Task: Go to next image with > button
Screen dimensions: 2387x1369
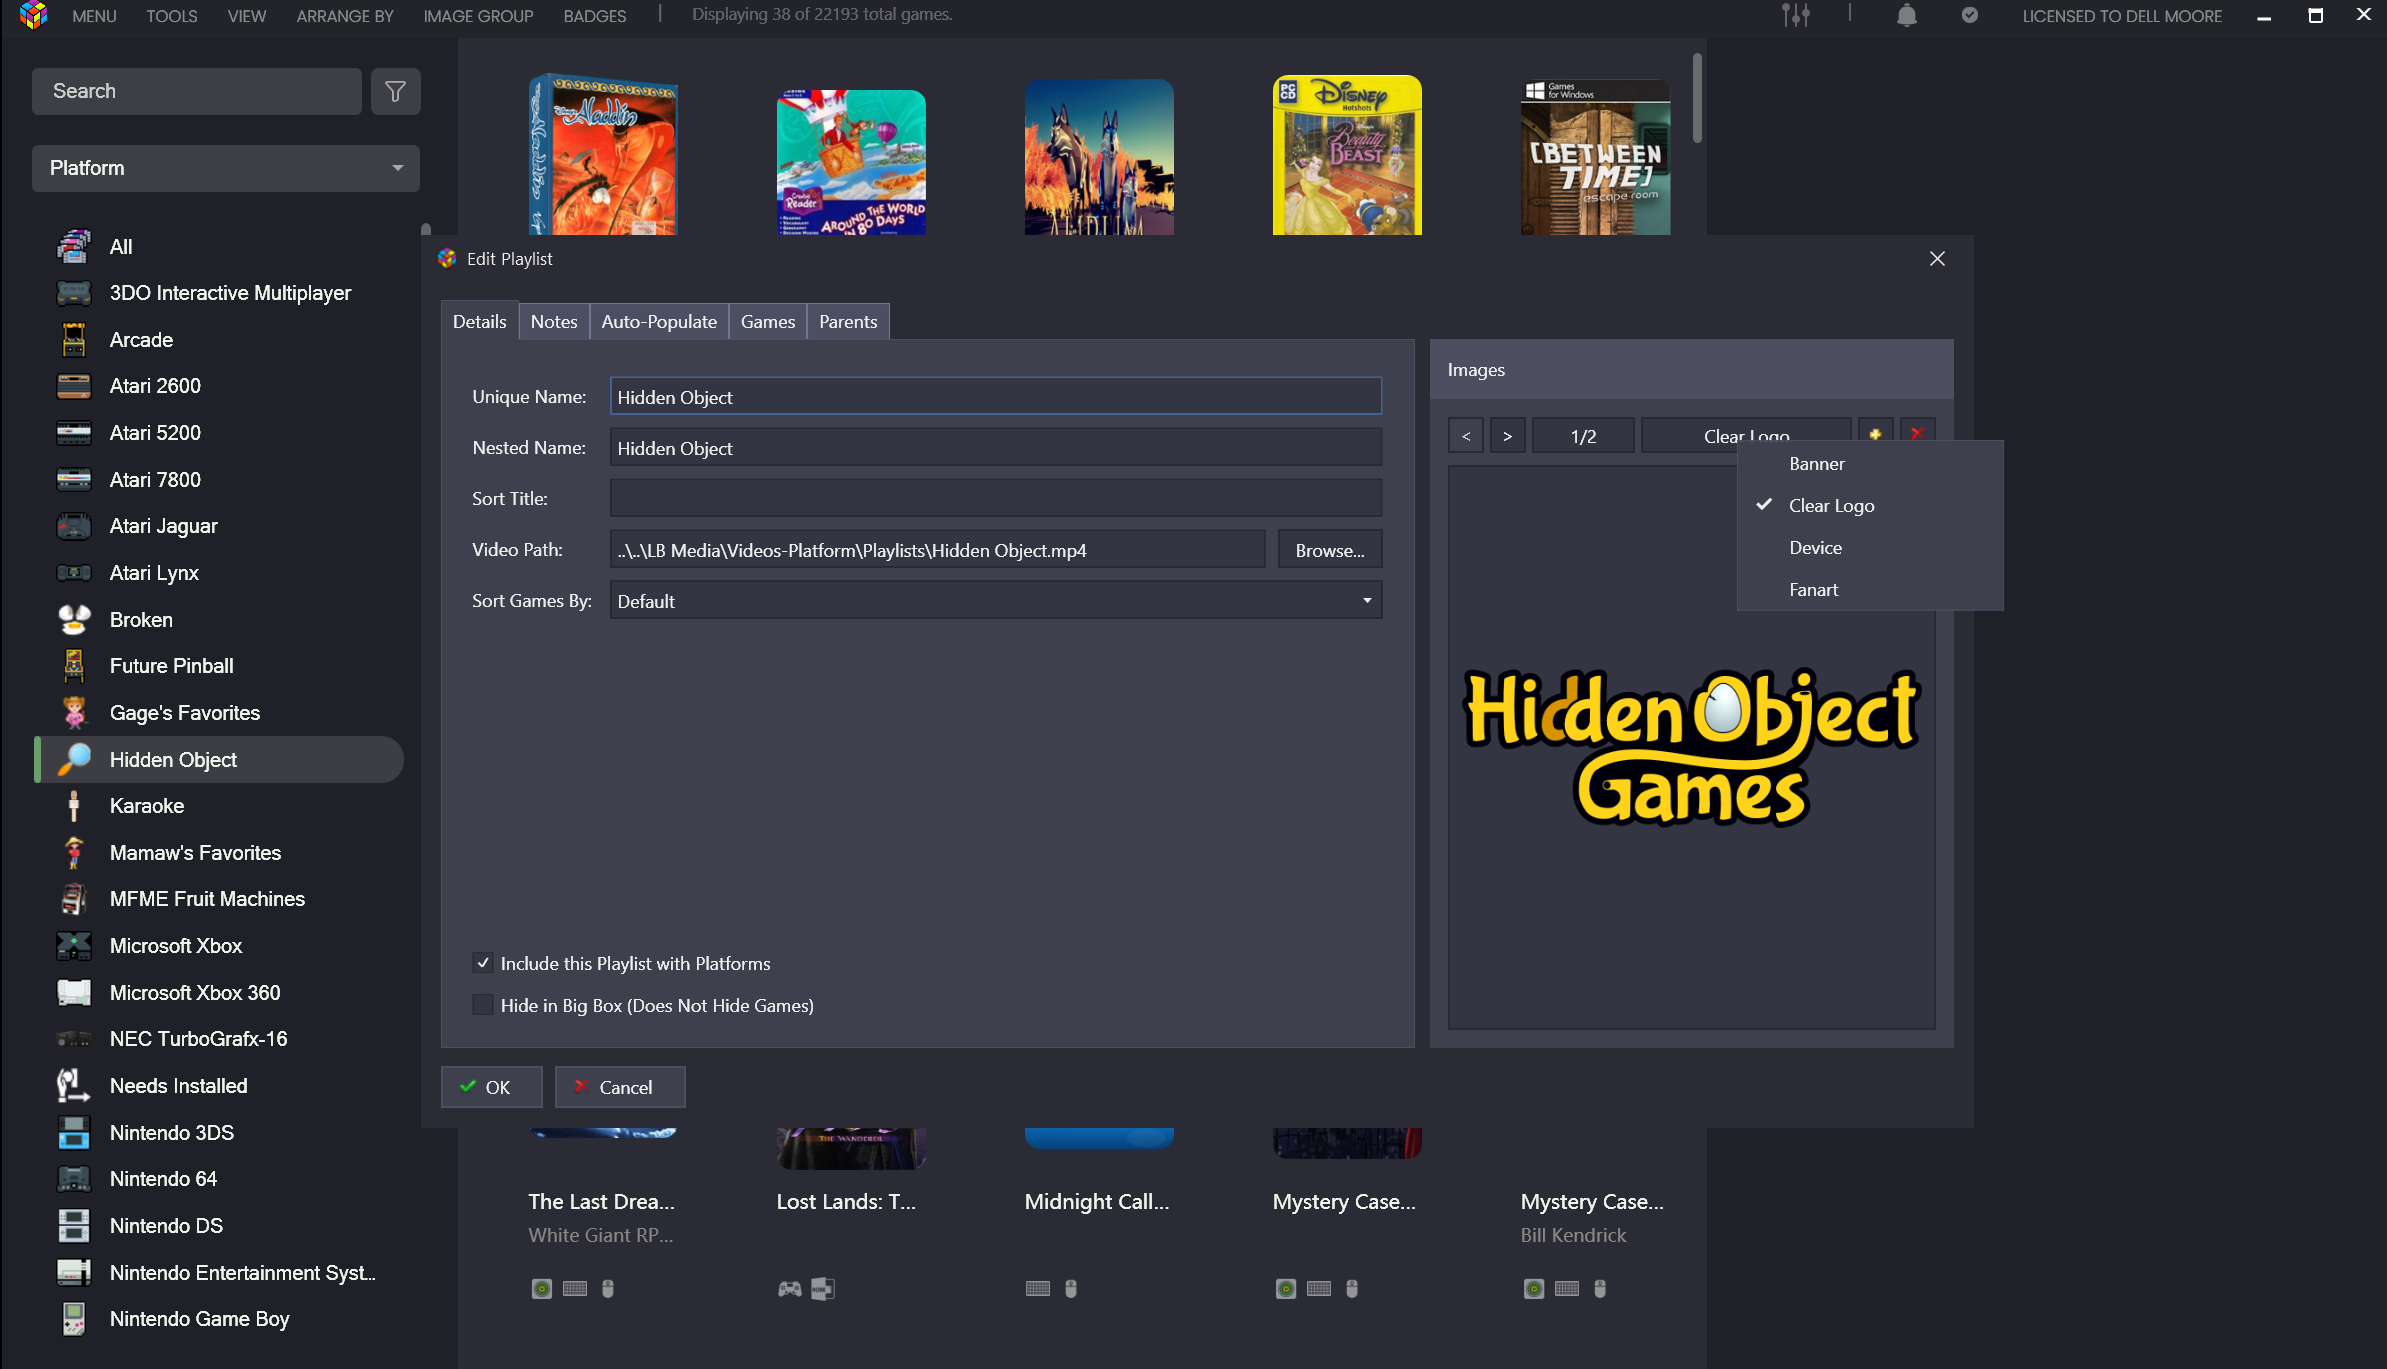Action: [1507, 435]
